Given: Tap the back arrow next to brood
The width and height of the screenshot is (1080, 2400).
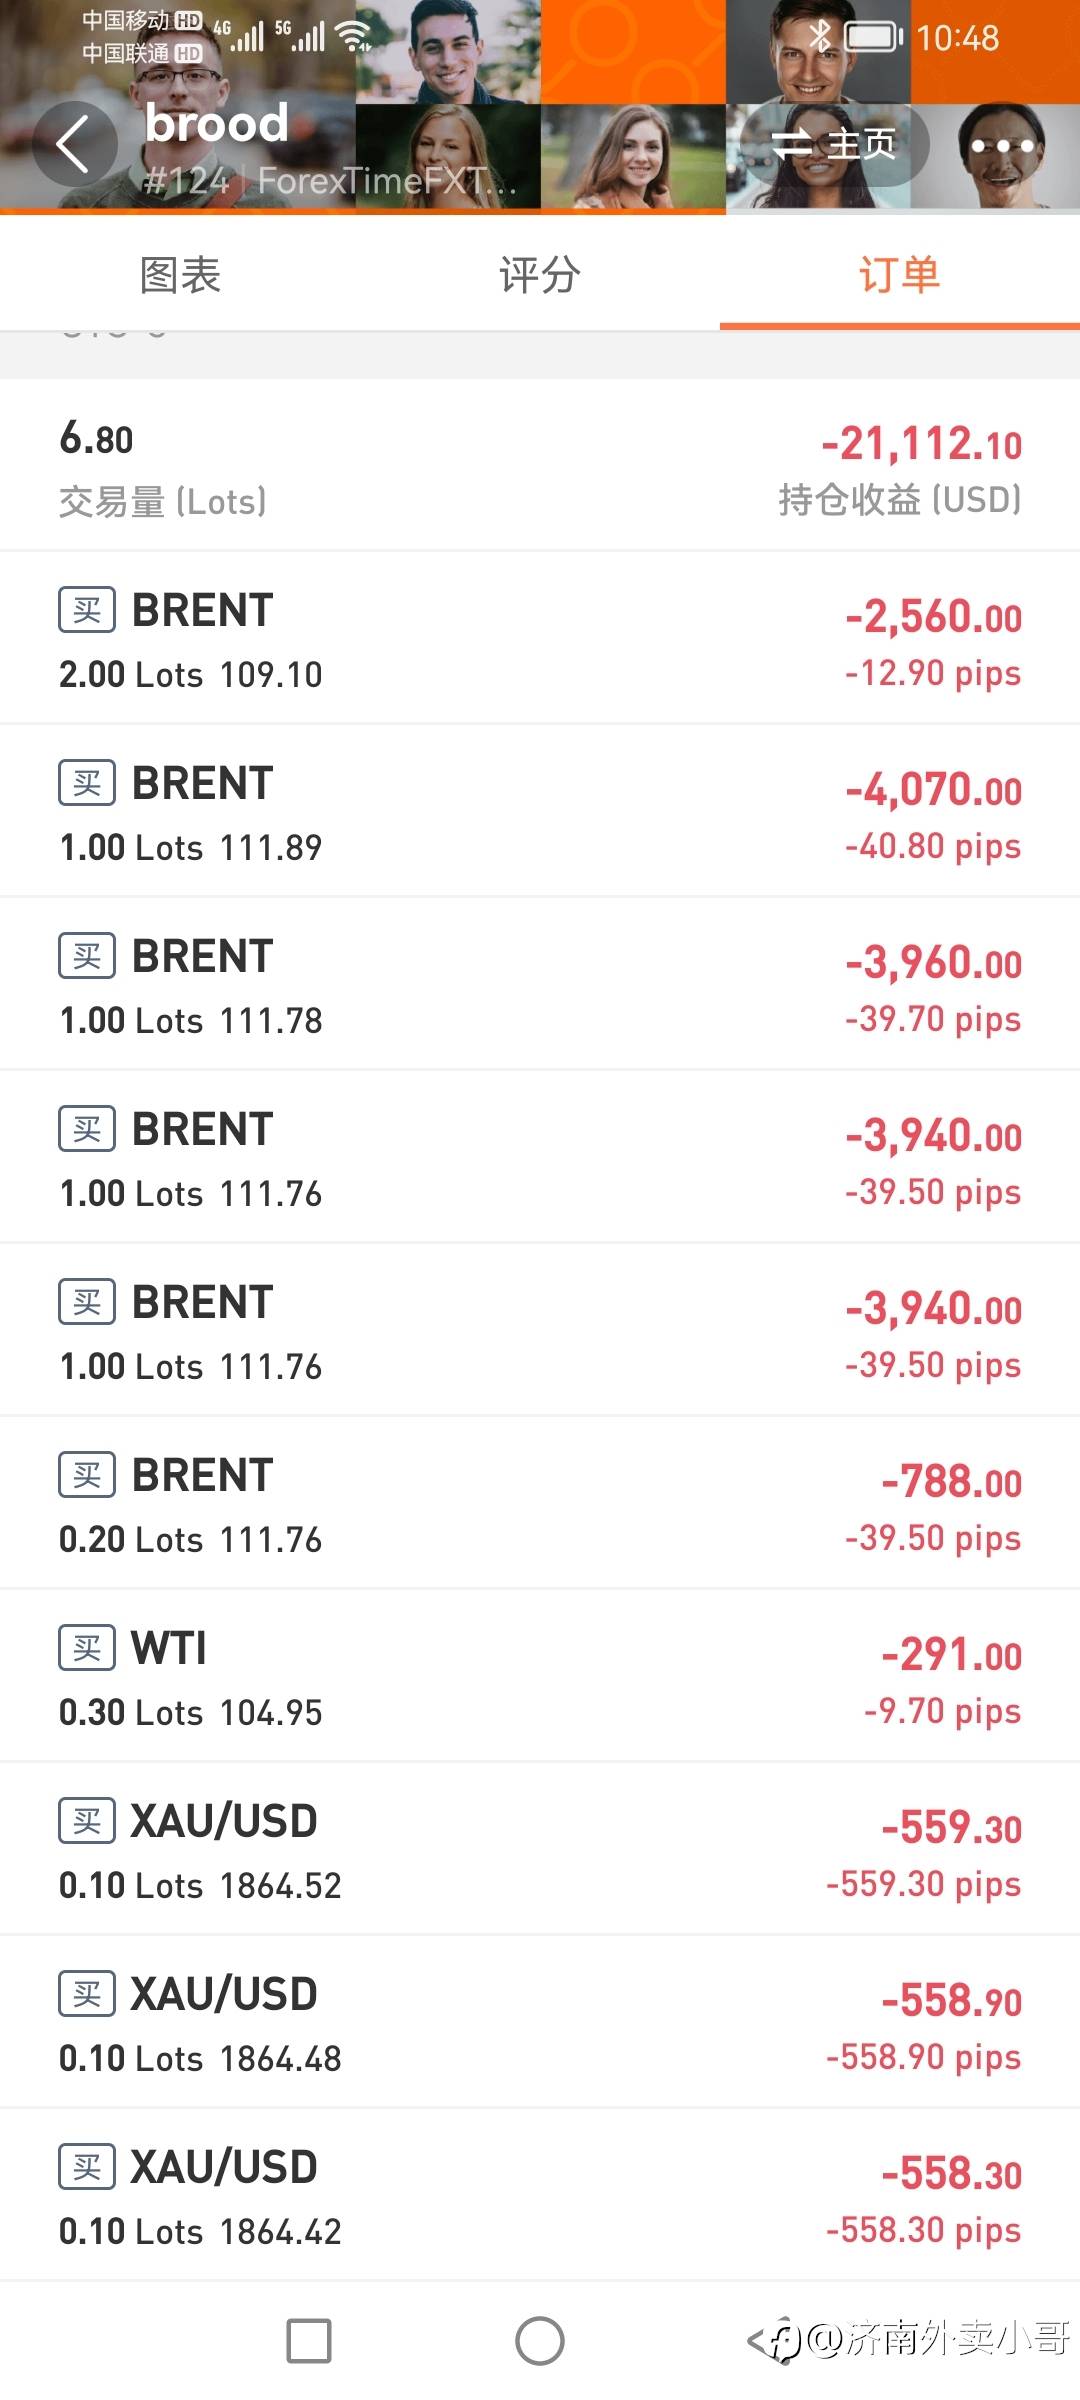Looking at the screenshot, I should [x=74, y=144].
